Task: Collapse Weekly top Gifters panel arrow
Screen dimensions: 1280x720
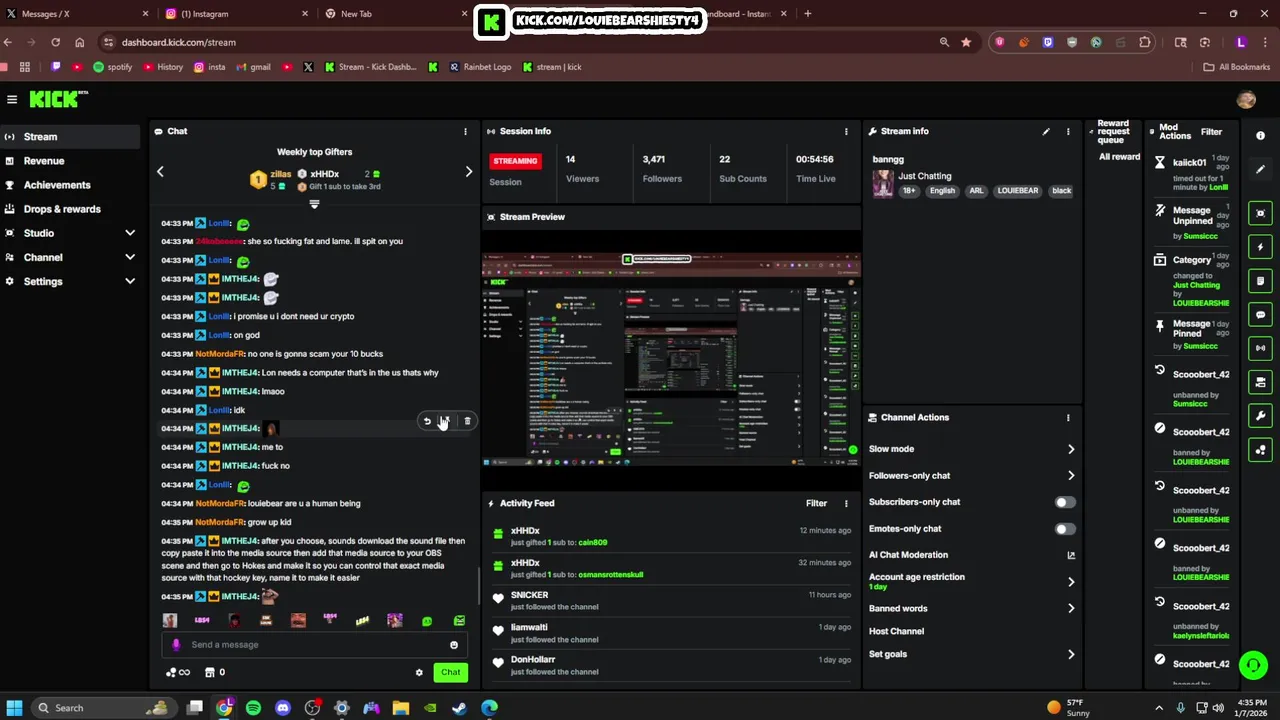Action: [314, 205]
